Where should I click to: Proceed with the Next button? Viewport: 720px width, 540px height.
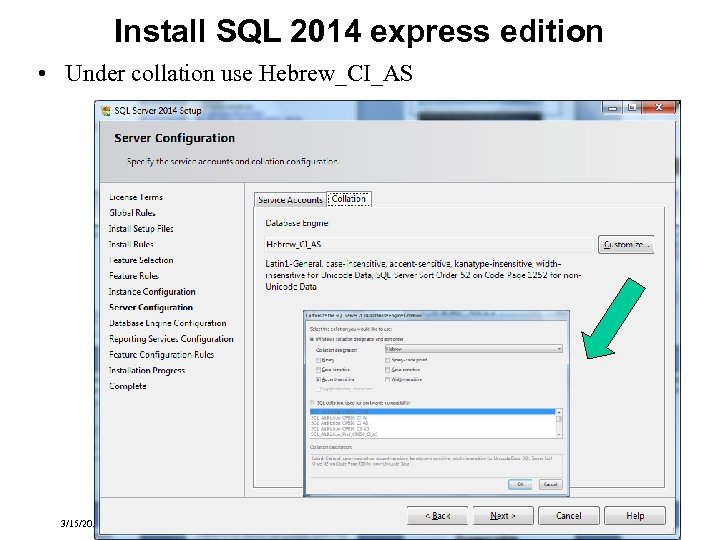(503, 516)
